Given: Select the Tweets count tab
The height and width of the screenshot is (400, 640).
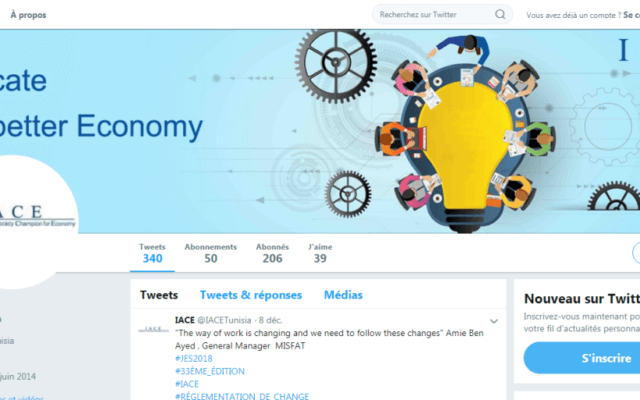Looking at the screenshot, I should pos(152,253).
